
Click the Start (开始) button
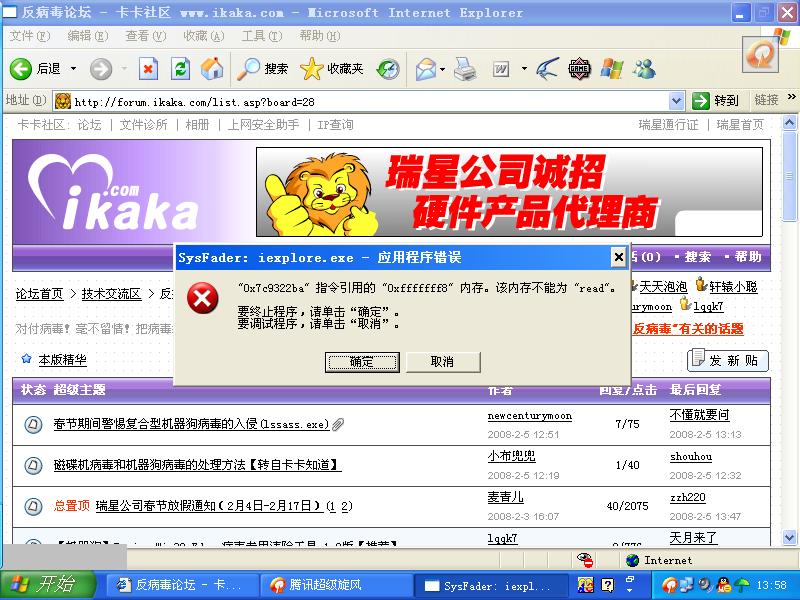(x=48, y=585)
